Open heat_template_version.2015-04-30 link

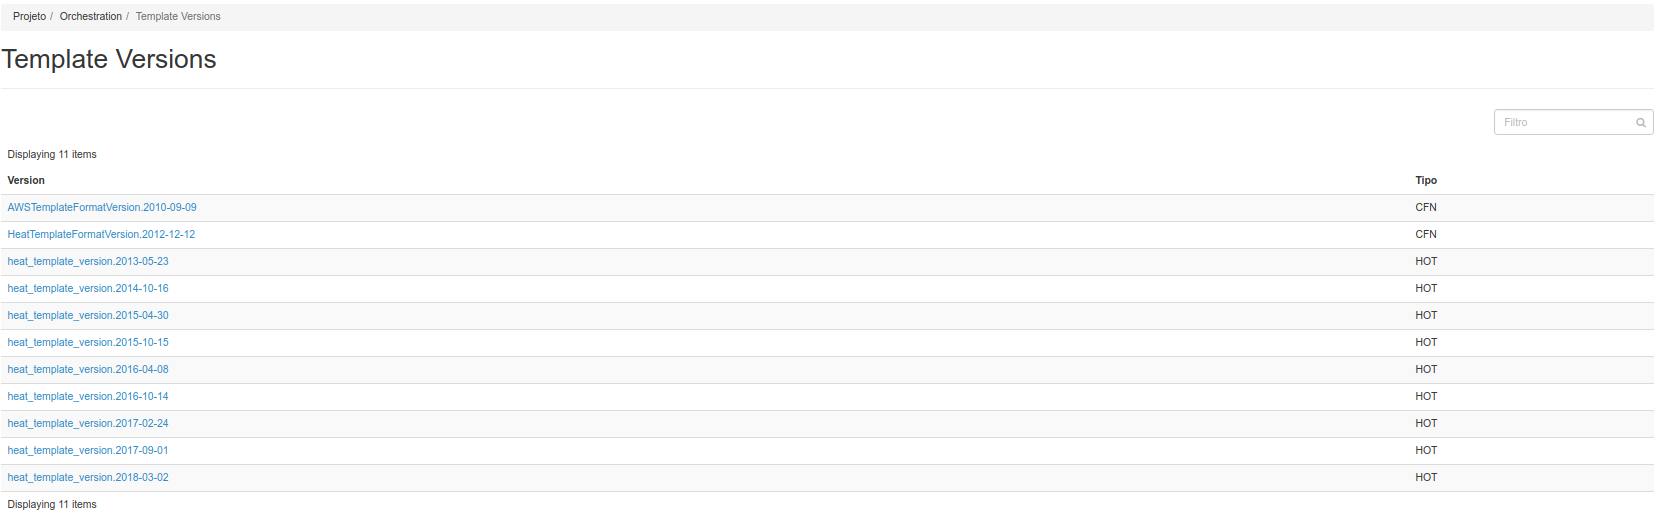88,315
